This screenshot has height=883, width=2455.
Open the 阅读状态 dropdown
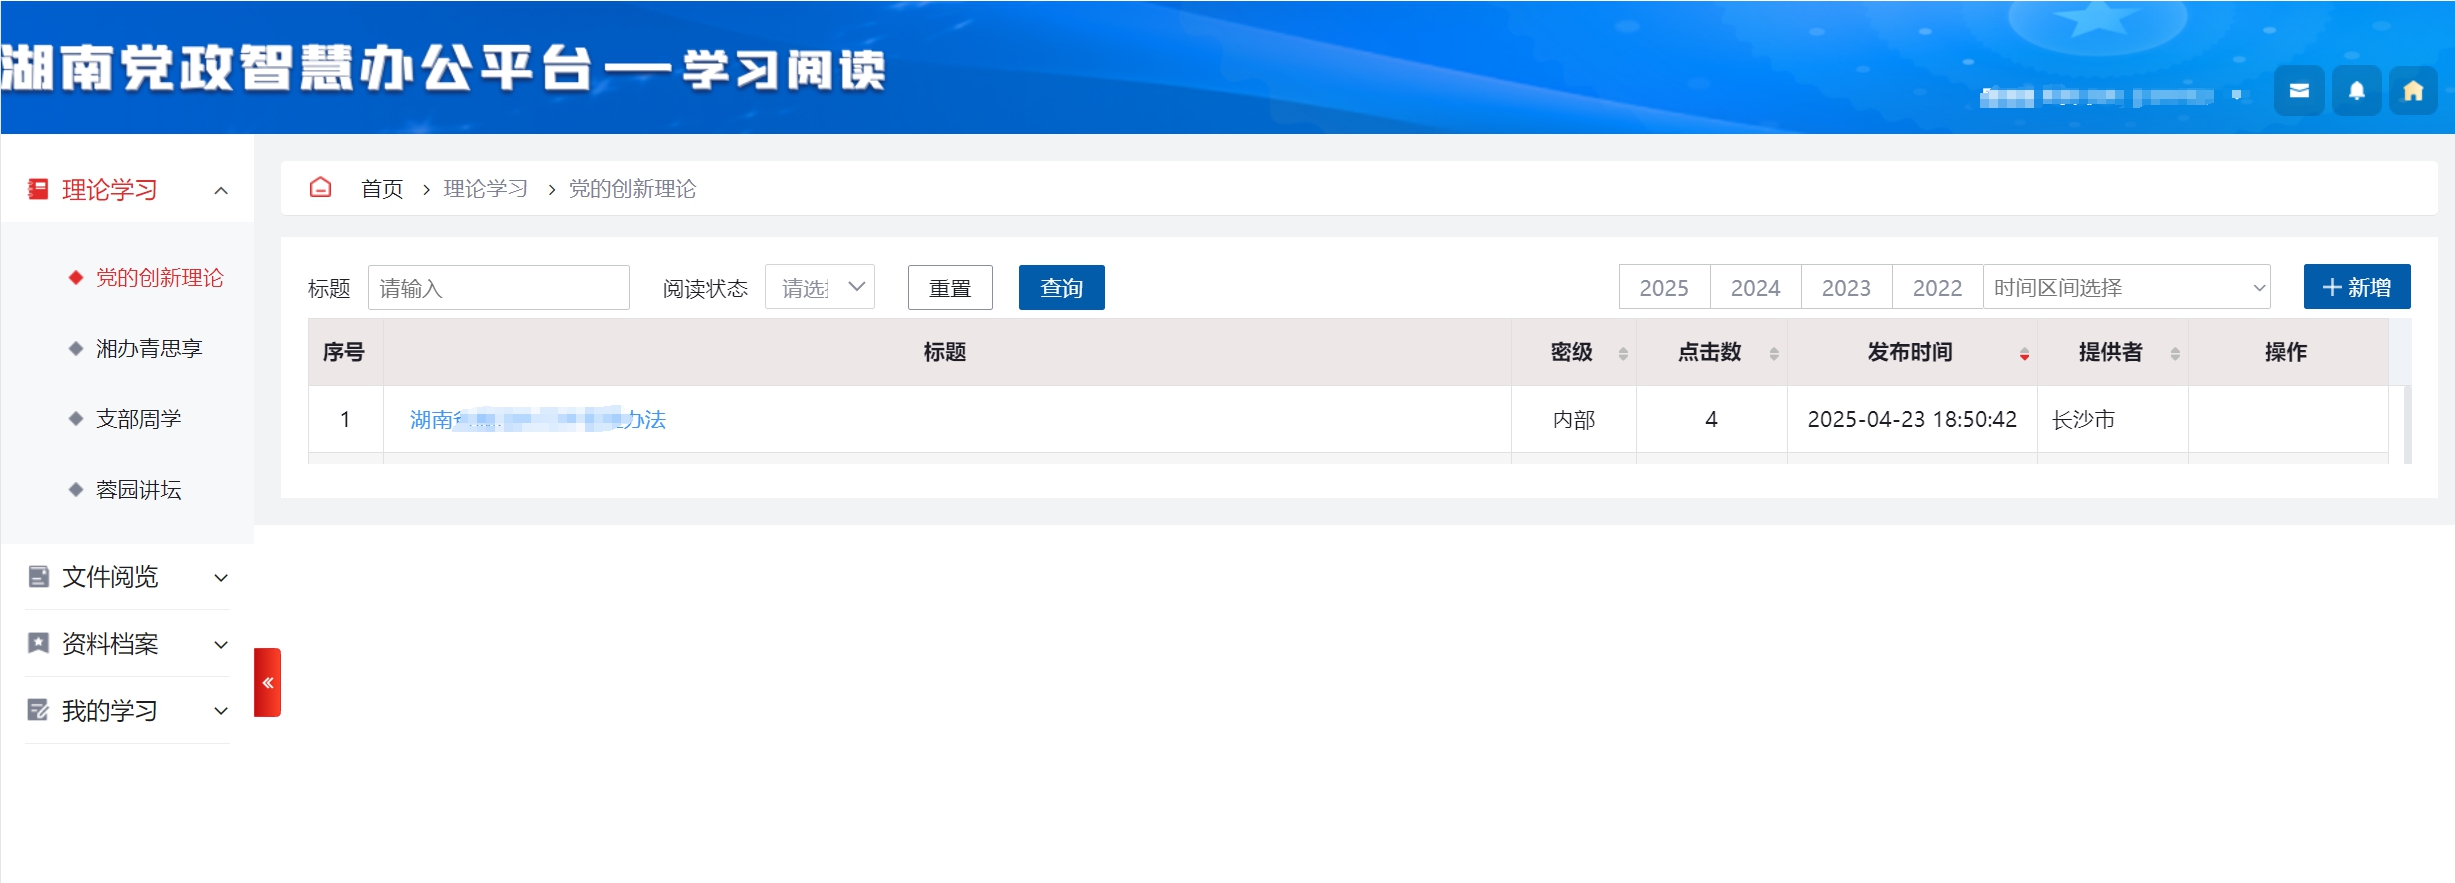820,288
